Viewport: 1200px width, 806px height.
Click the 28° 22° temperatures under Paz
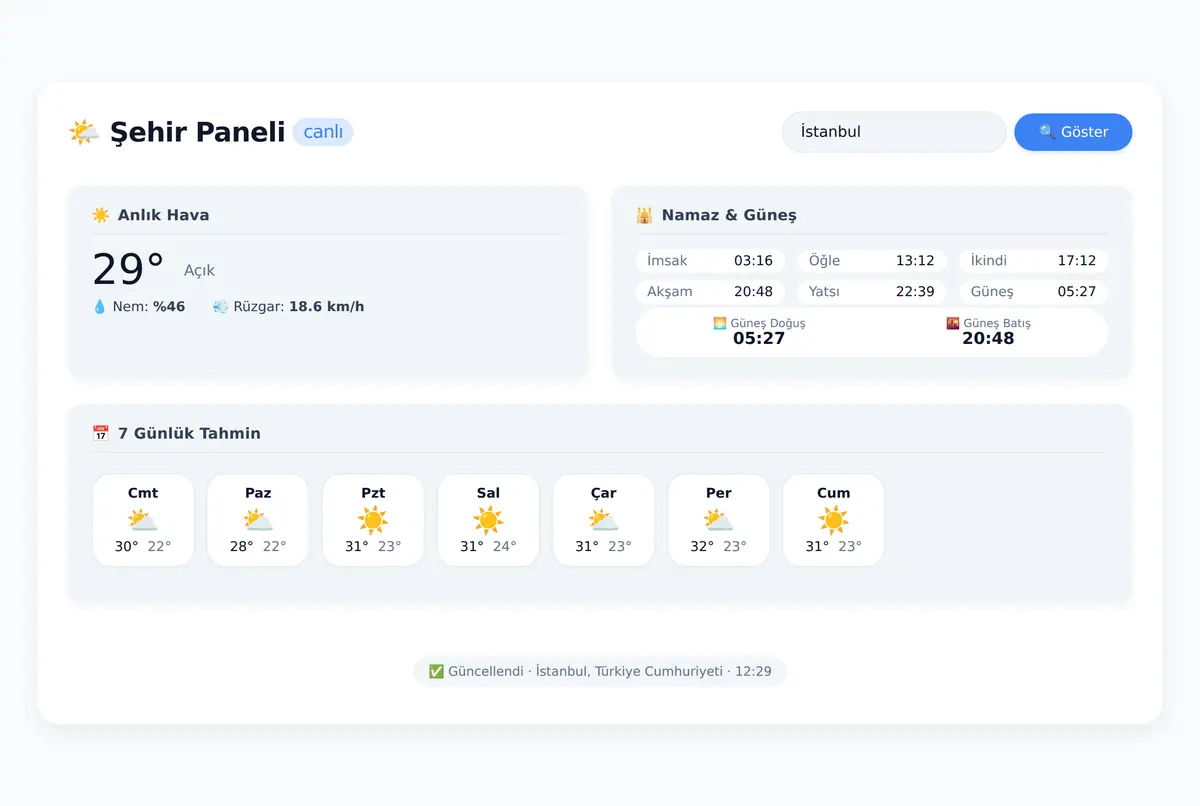258,547
